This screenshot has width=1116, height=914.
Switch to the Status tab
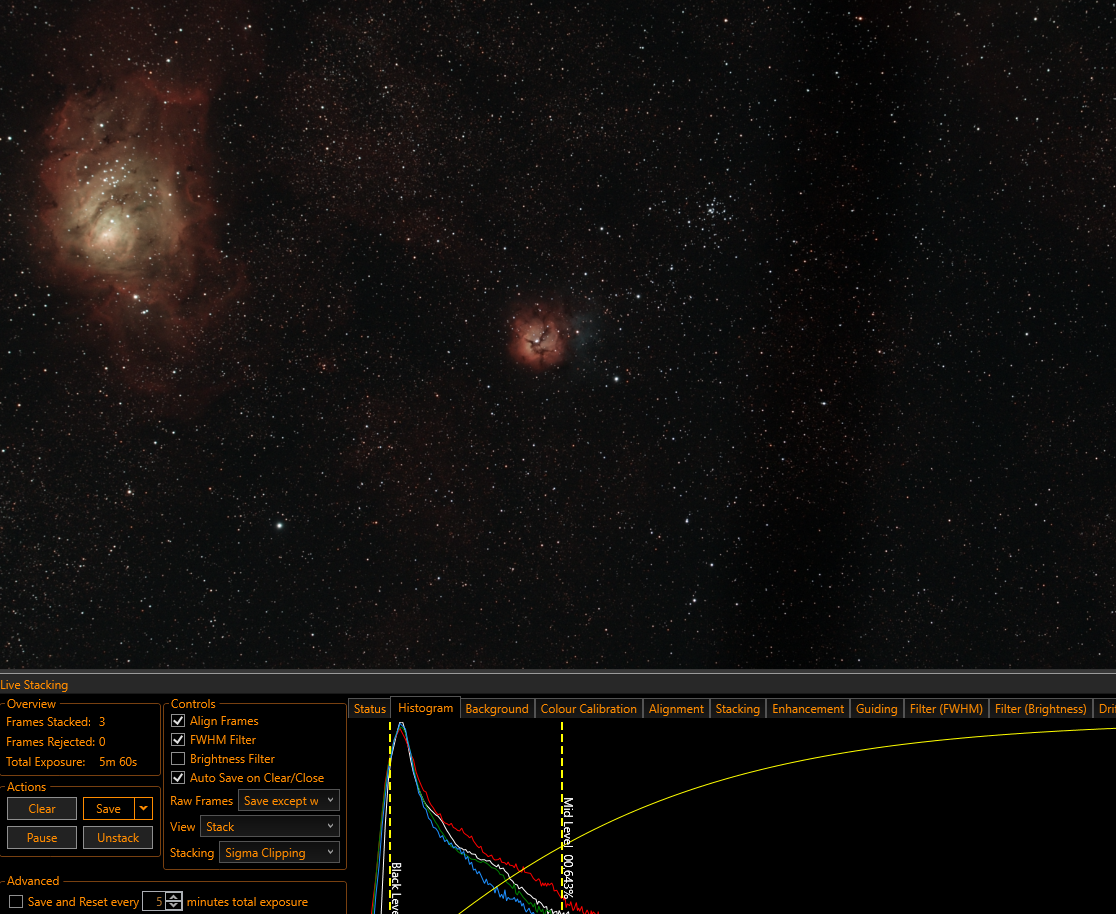click(369, 709)
